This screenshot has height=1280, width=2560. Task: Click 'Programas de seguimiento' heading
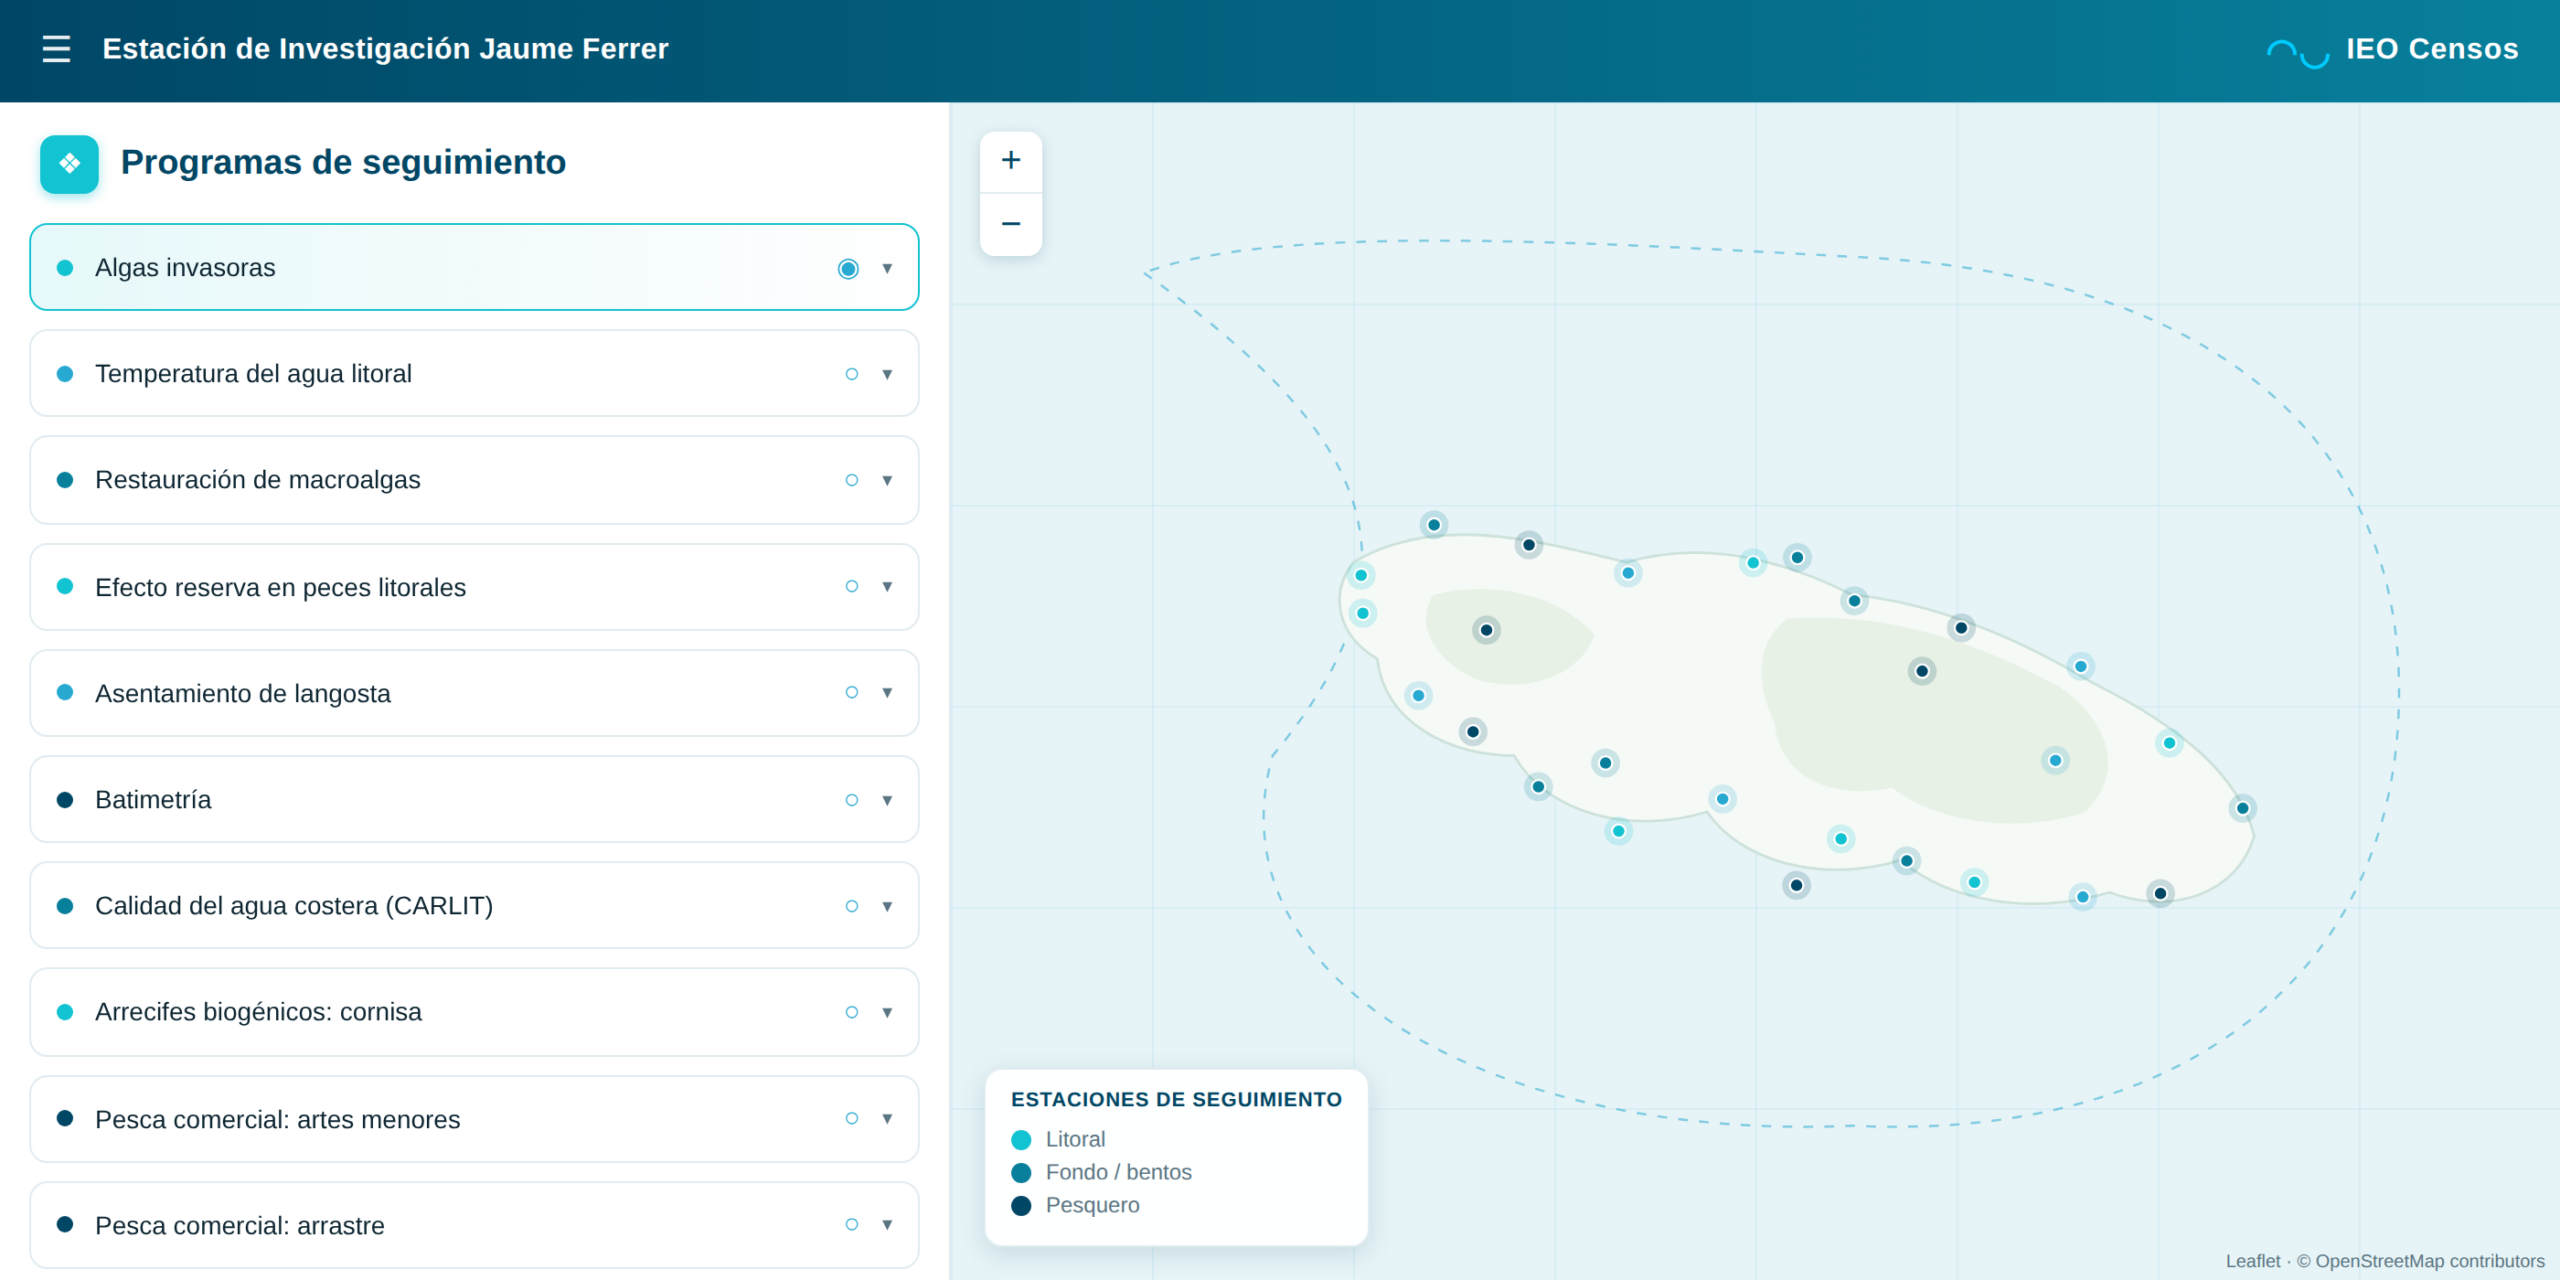(343, 162)
